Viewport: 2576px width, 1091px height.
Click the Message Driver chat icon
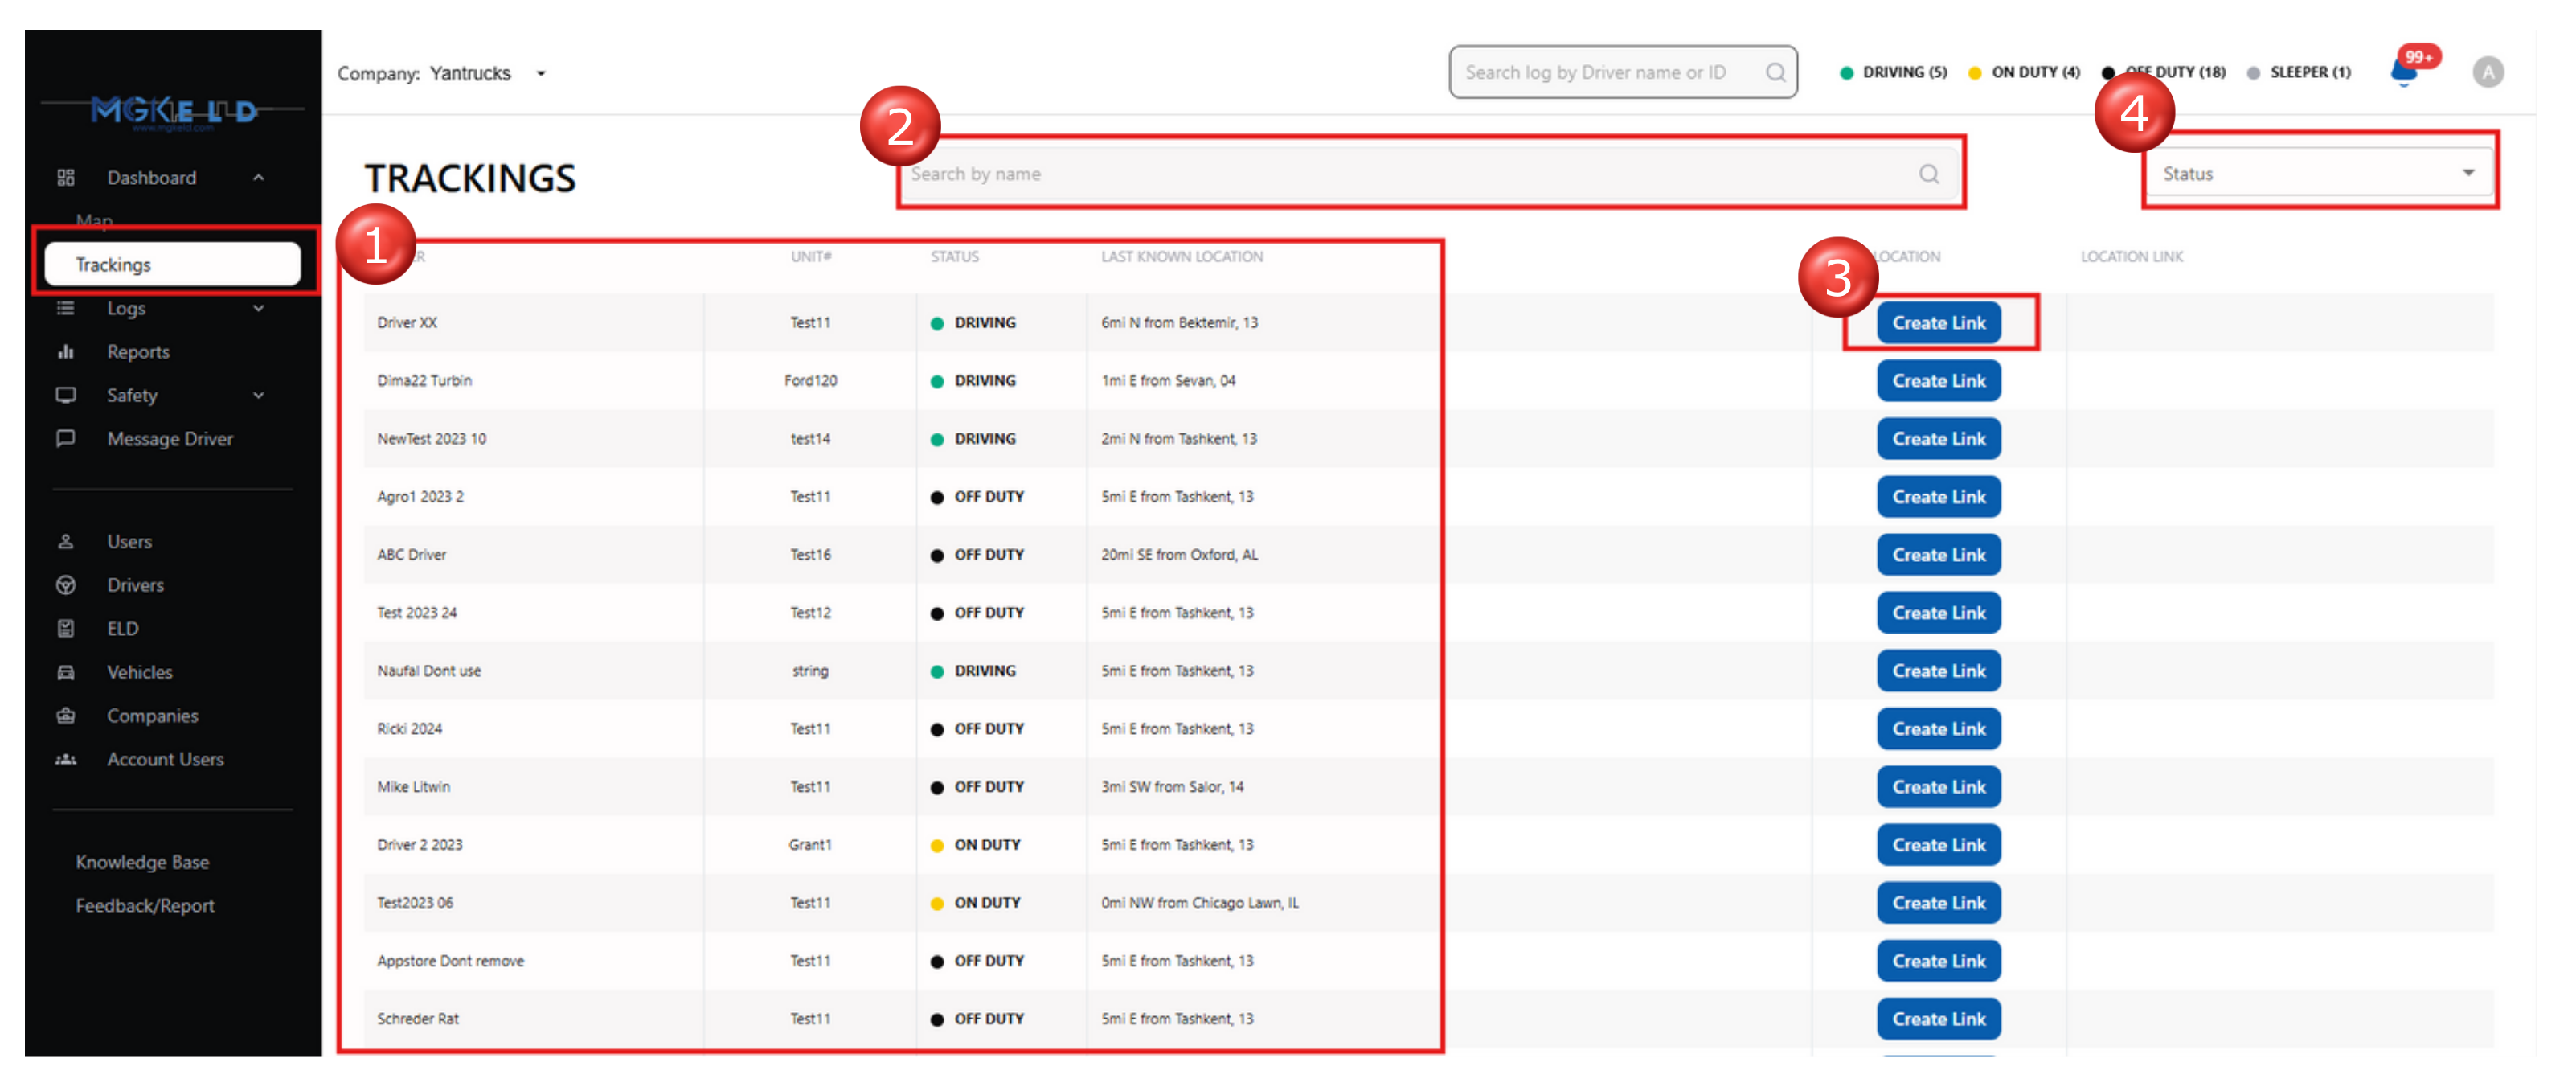click(x=66, y=439)
